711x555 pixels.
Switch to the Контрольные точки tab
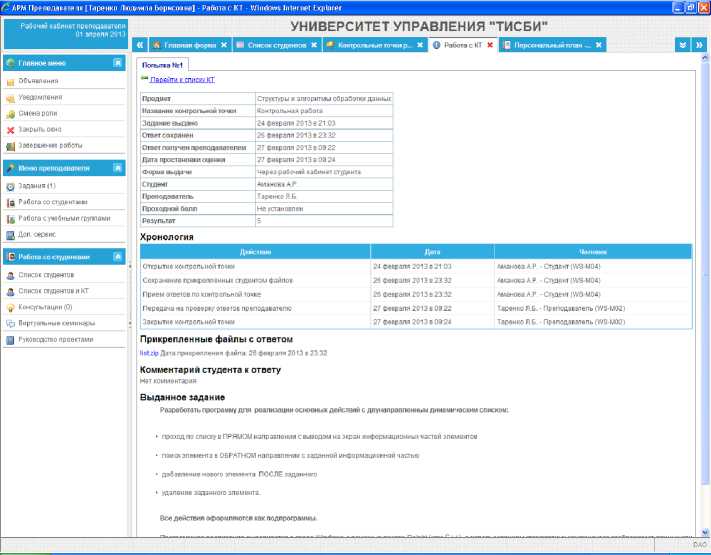coord(375,45)
